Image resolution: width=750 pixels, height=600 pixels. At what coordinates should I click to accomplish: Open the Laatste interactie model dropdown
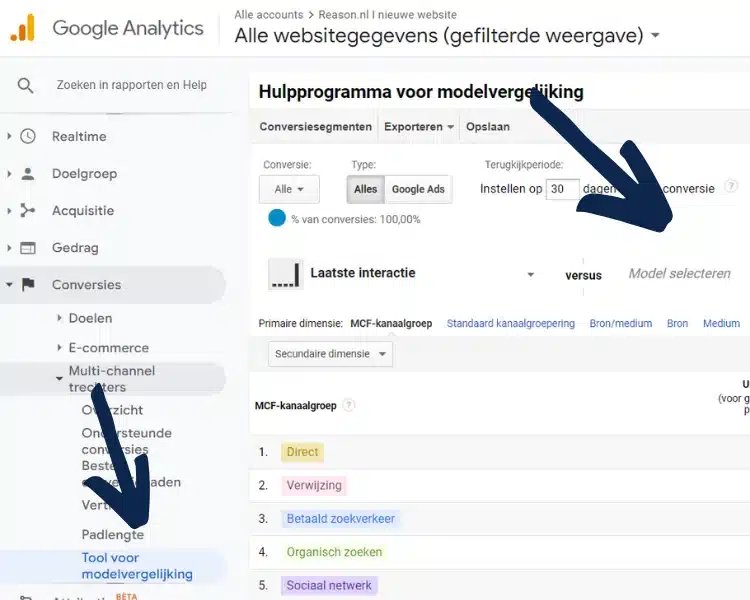point(530,275)
